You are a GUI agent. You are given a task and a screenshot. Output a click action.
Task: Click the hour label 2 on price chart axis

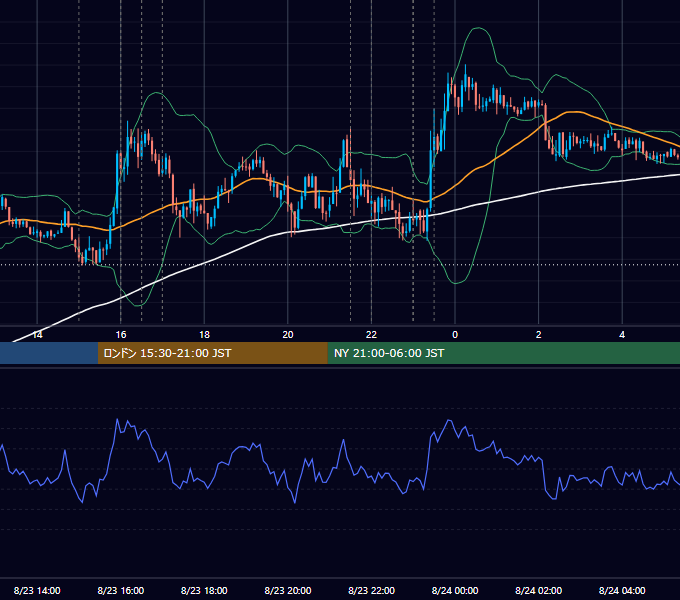click(x=538, y=335)
